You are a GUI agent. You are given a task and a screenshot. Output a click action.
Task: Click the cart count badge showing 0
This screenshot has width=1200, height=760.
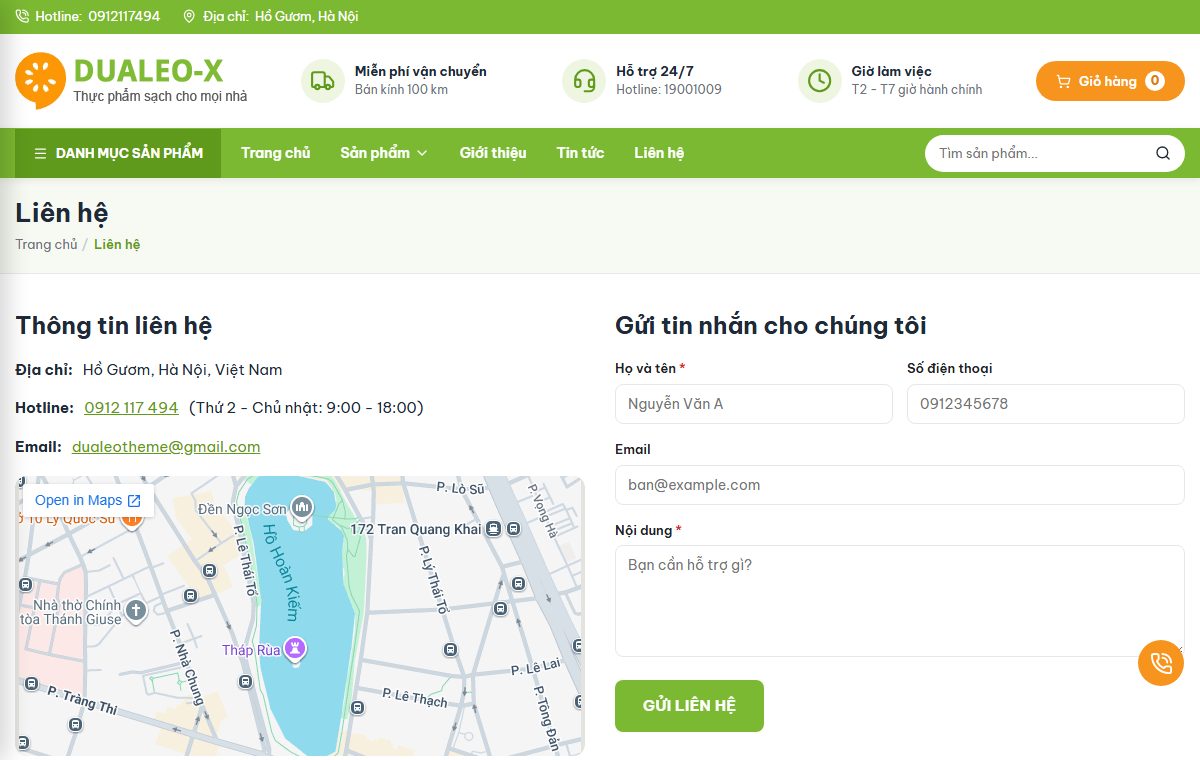point(1154,81)
